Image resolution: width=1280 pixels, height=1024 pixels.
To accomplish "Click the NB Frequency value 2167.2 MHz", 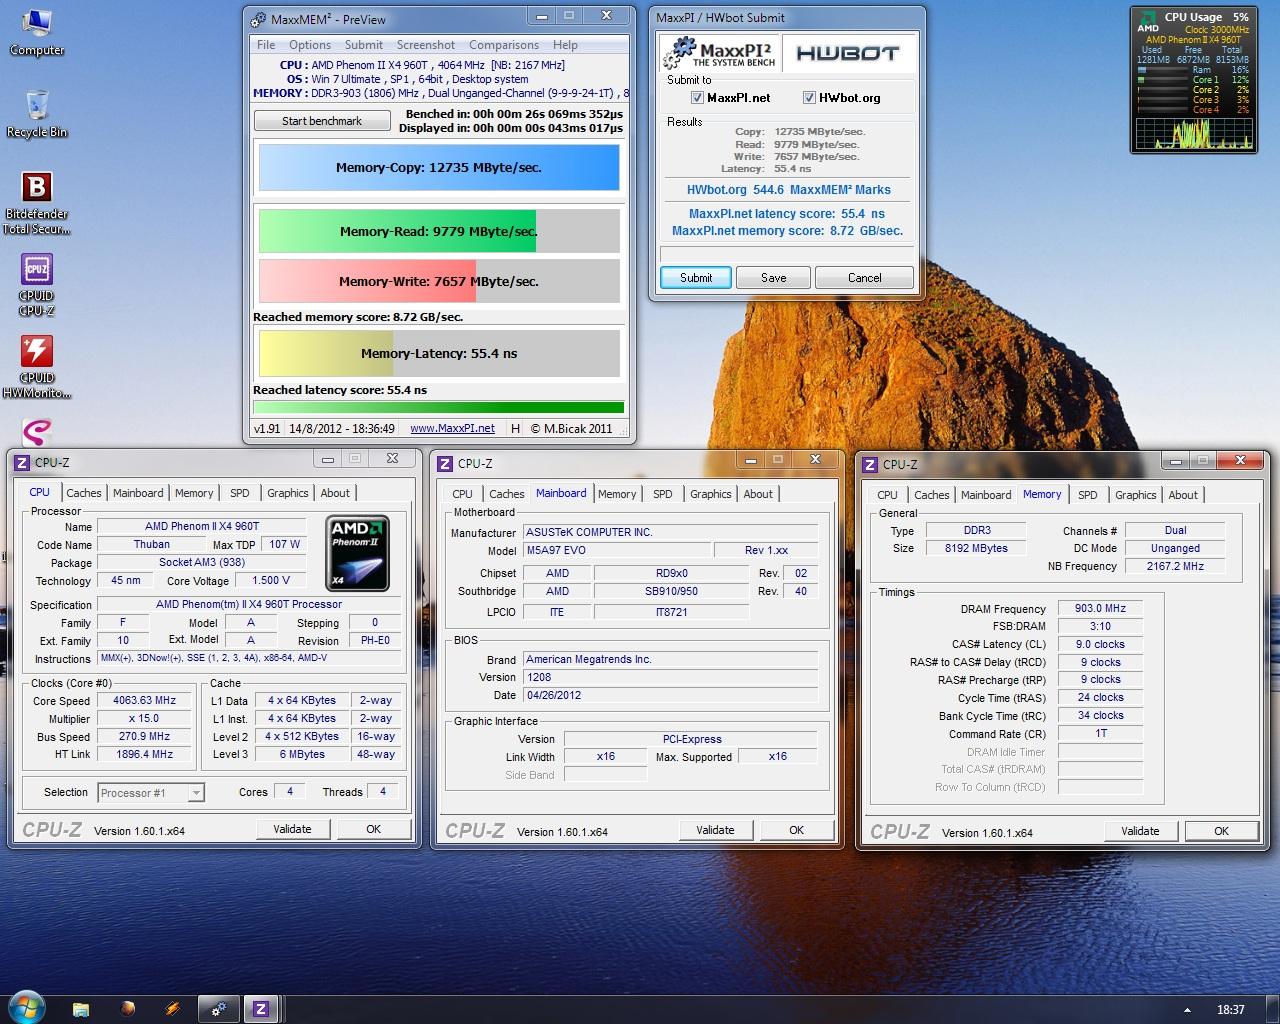I will click(x=1176, y=566).
